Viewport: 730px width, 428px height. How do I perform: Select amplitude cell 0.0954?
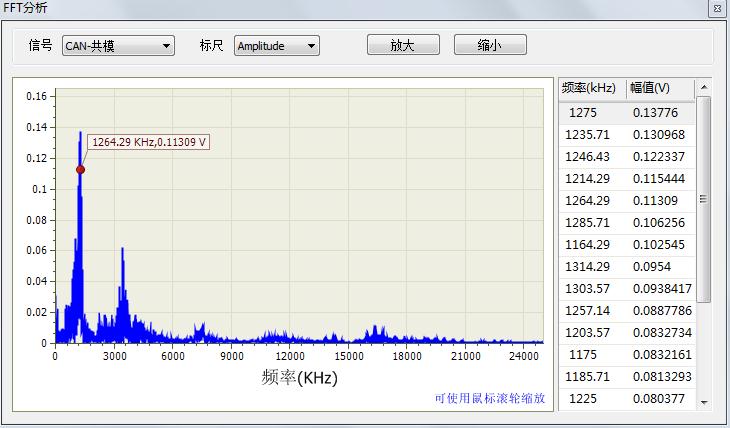(x=652, y=266)
